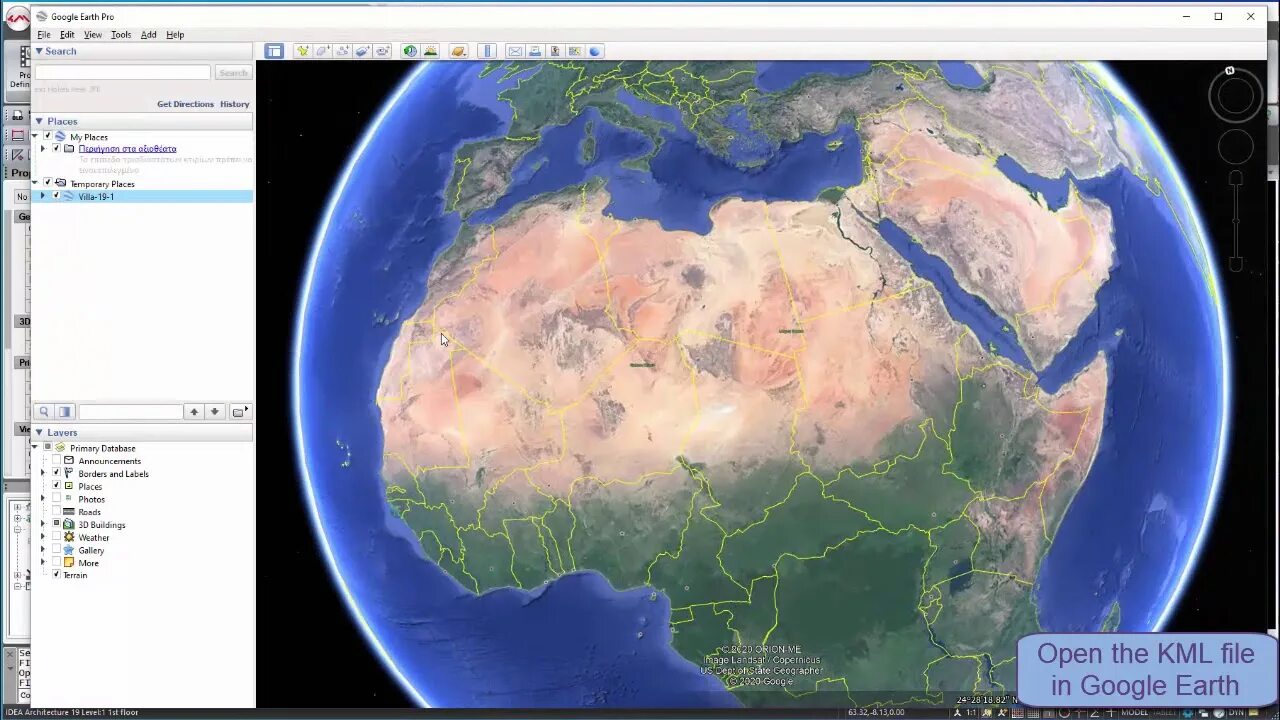This screenshot has height=720, width=1280.
Task: Click the Google Earth title bar app icon
Action: pyautogui.click(x=41, y=17)
